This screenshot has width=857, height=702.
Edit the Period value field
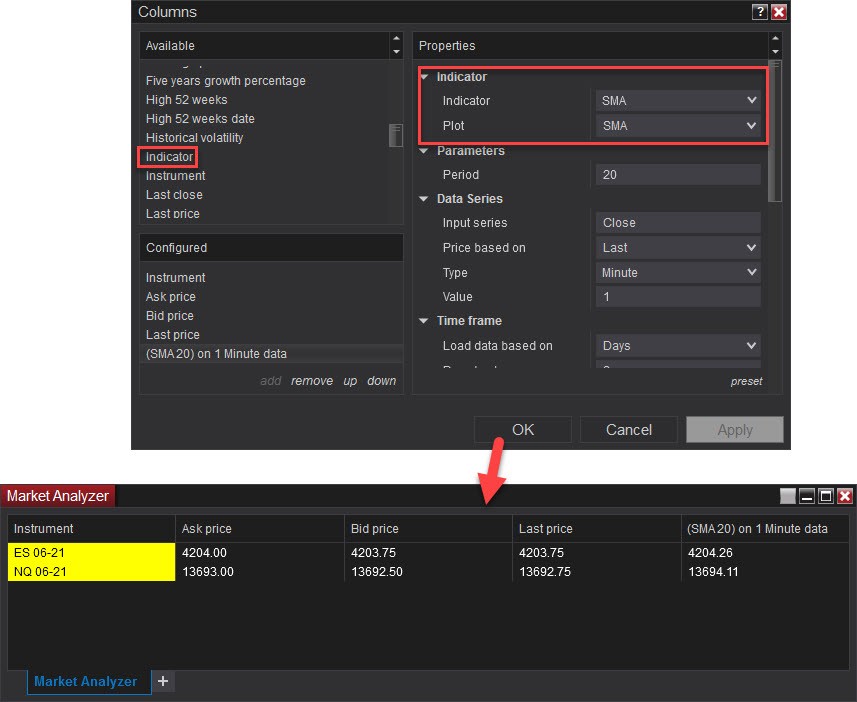point(678,174)
